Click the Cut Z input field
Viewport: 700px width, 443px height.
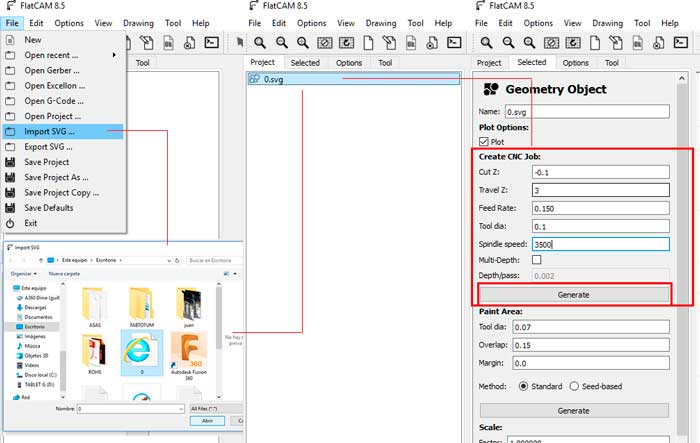(600, 172)
